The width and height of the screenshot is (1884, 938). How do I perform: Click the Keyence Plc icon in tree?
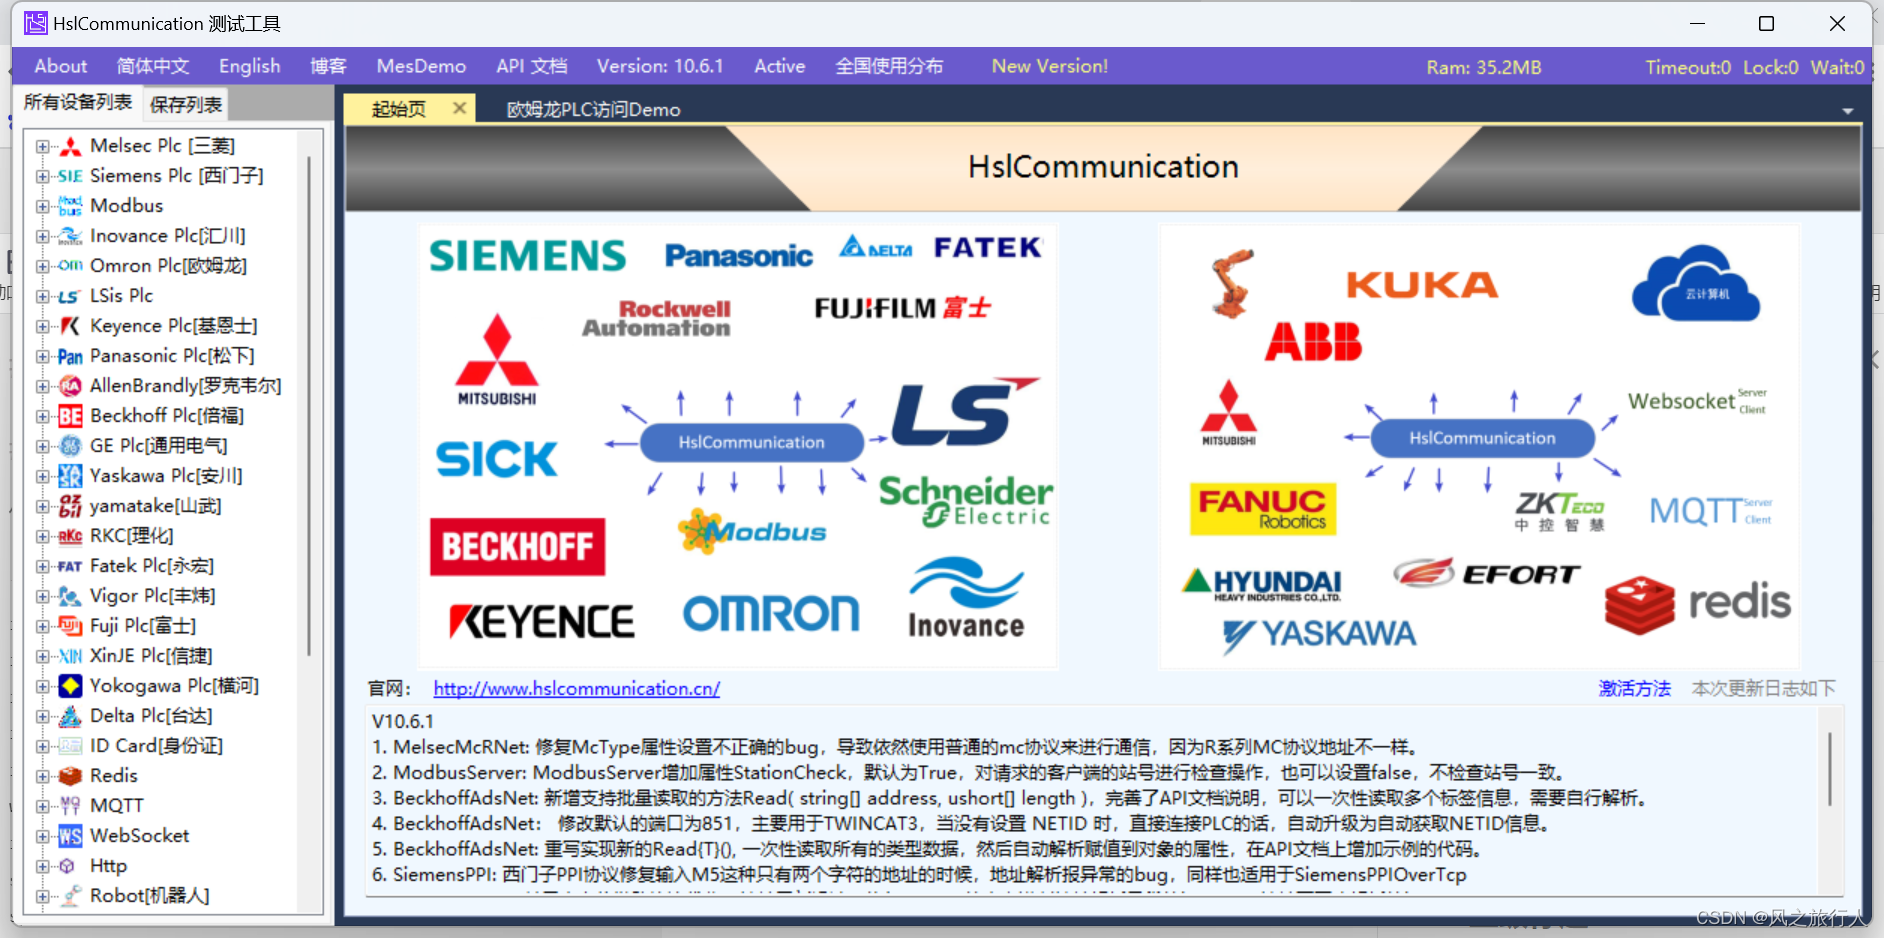[x=70, y=326]
